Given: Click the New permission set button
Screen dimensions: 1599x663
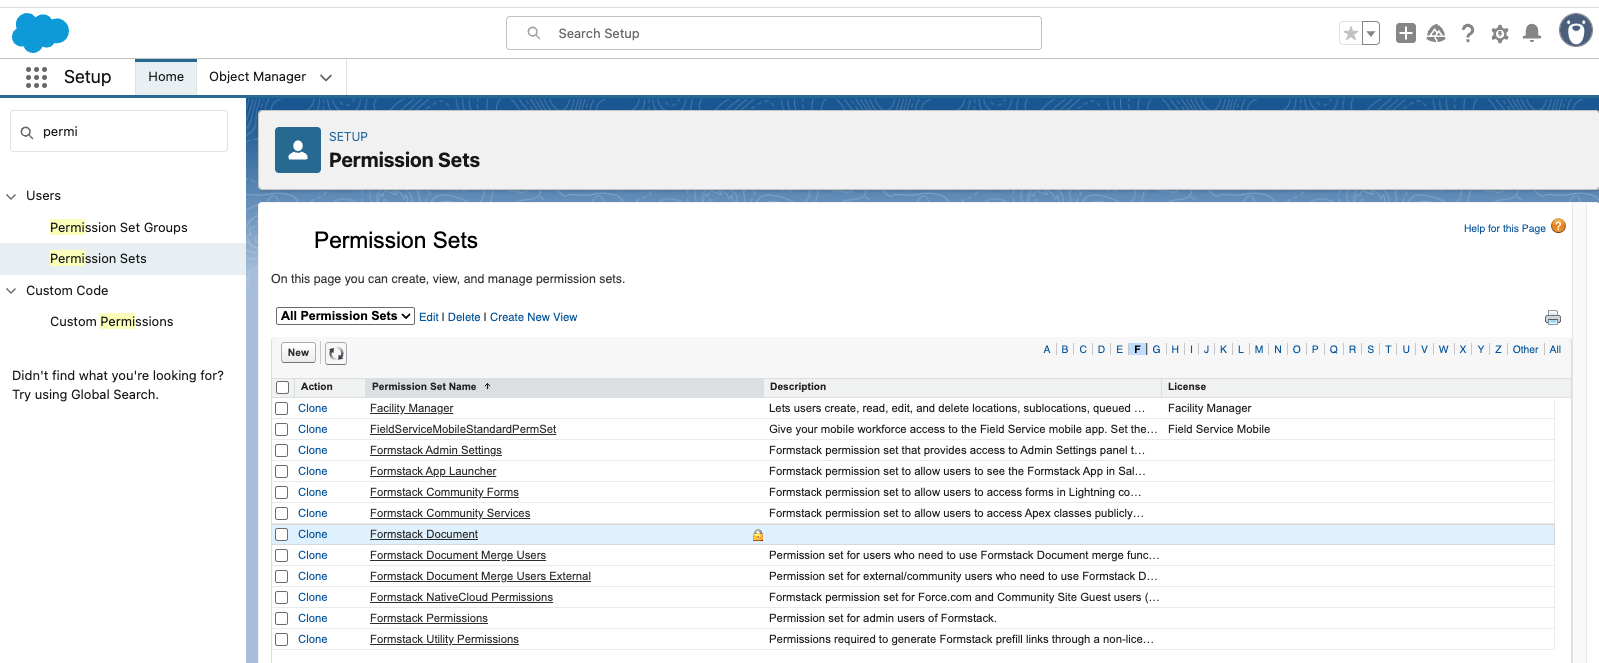Looking at the screenshot, I should pyautogui.click(x=298, y=353).
